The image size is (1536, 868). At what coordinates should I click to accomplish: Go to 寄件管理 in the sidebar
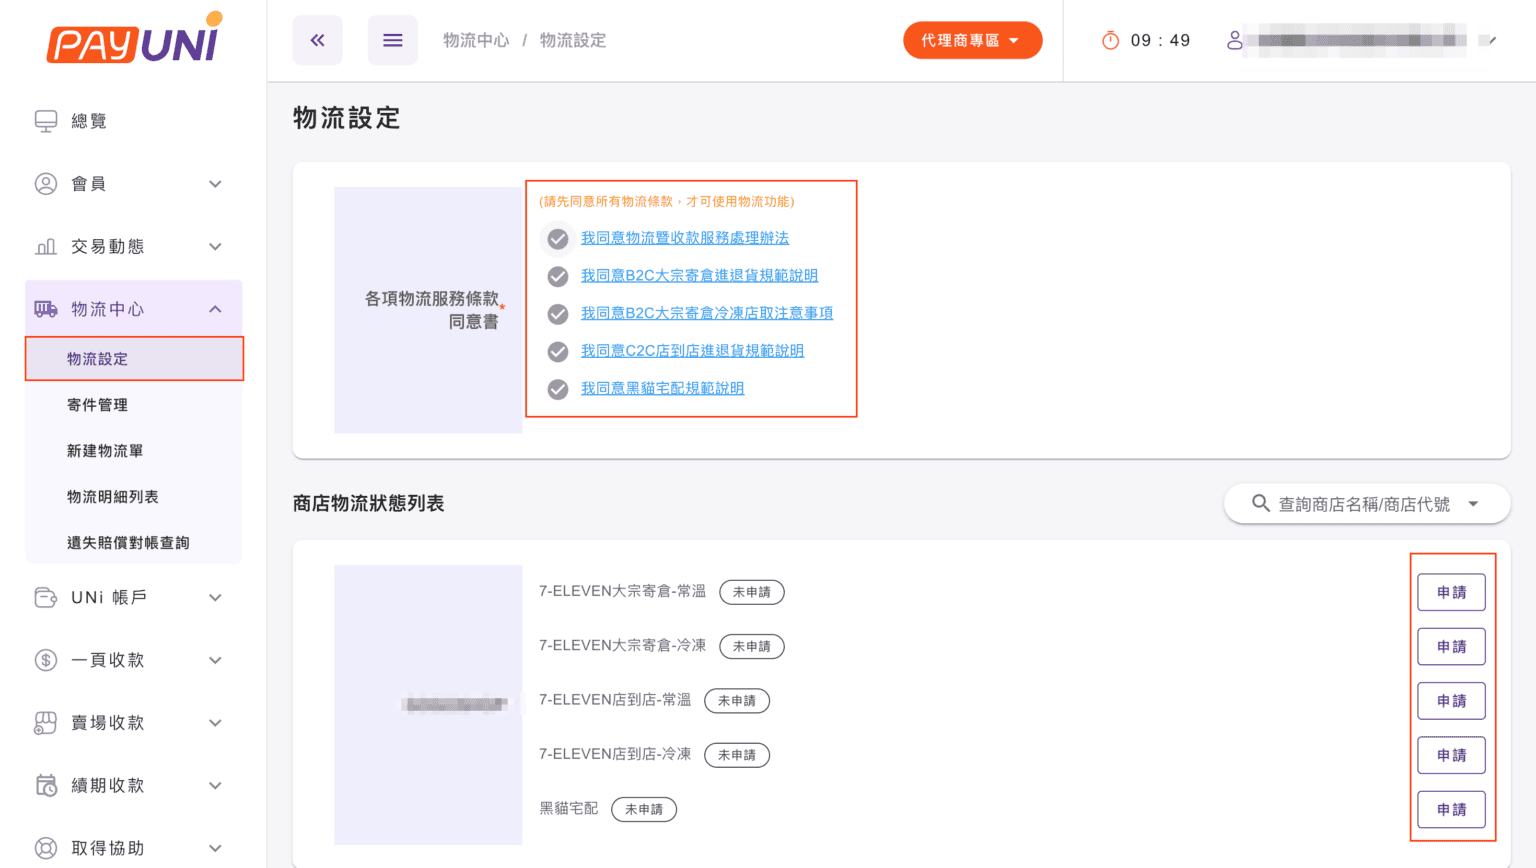pyautogui.click(x=96, y=404)
